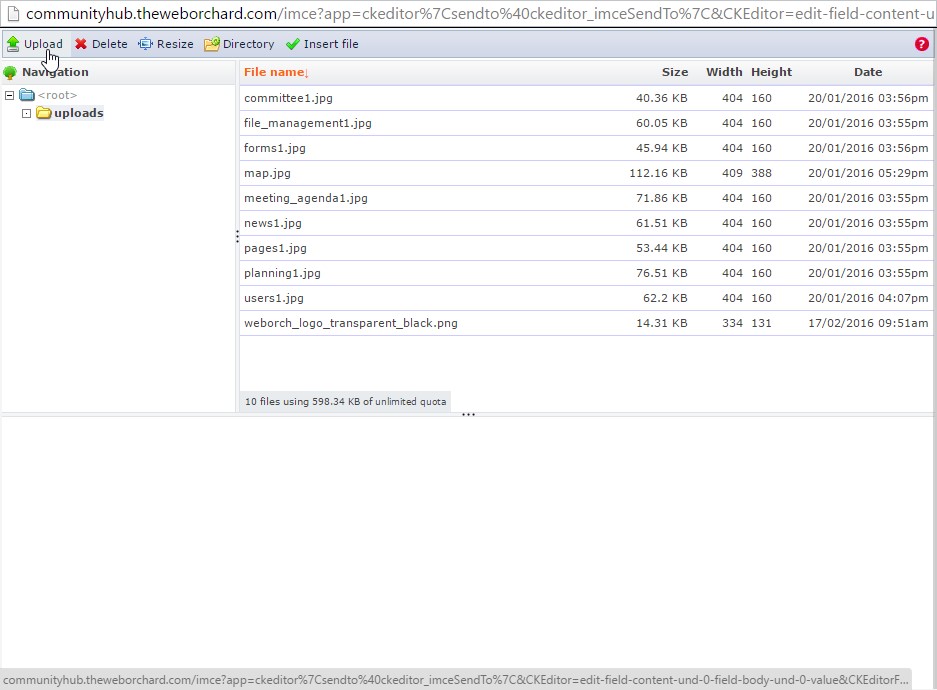Viewport: 937px width, 690px height.
Task: Click the browser address bar URL
Action: [480, 13]
